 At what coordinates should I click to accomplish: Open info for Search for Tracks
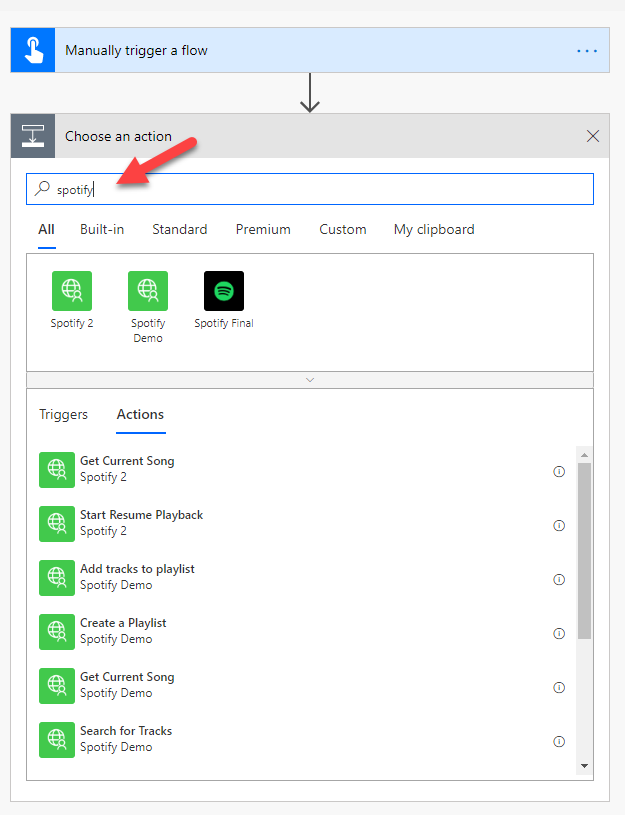pyautogui.click(x=559, y=742)
